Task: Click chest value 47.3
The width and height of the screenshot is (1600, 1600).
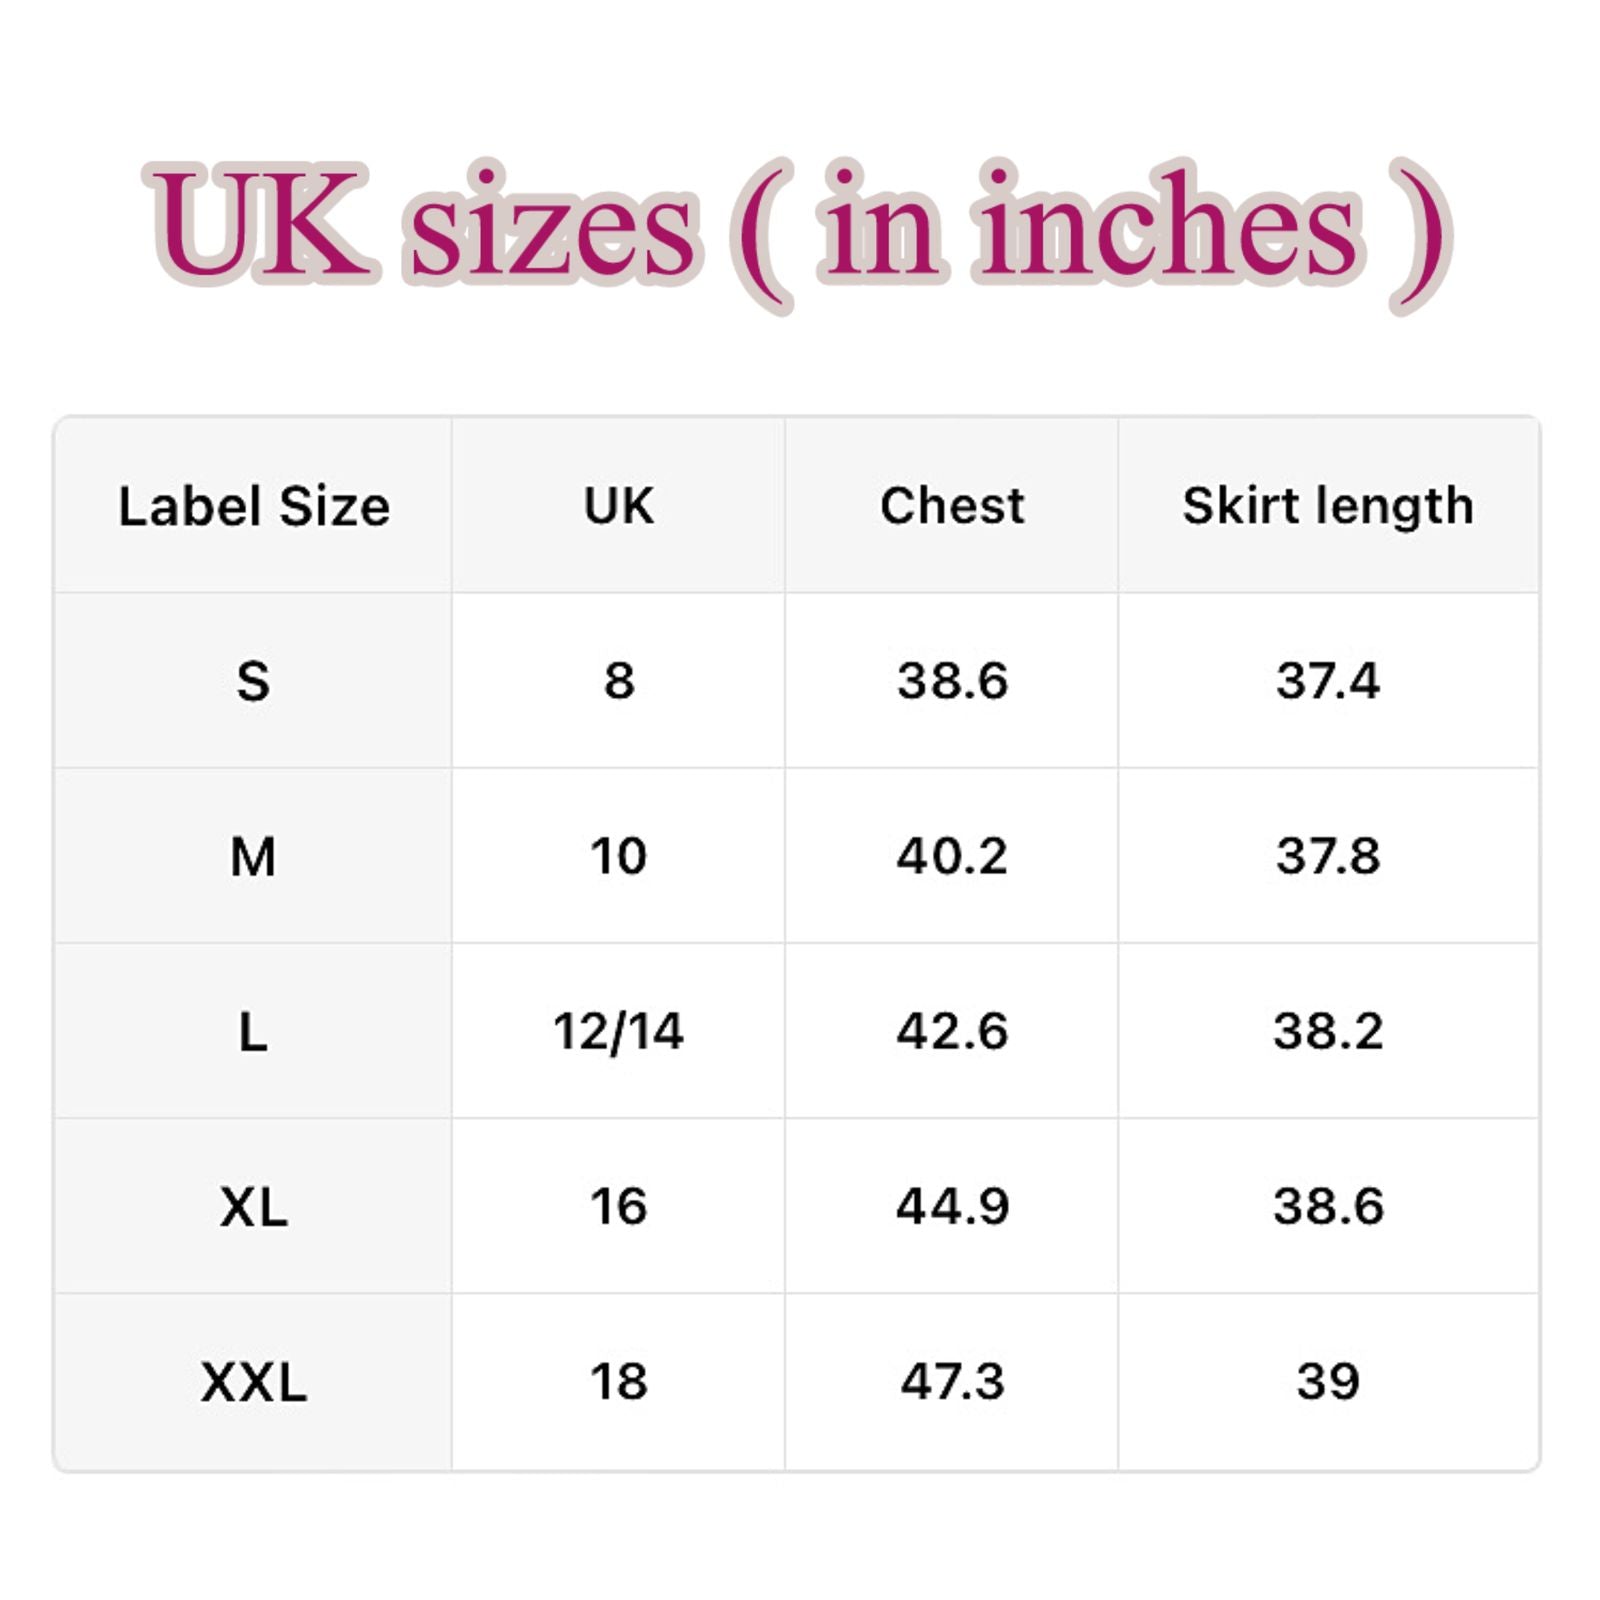Action: (x=952, y=1382)
